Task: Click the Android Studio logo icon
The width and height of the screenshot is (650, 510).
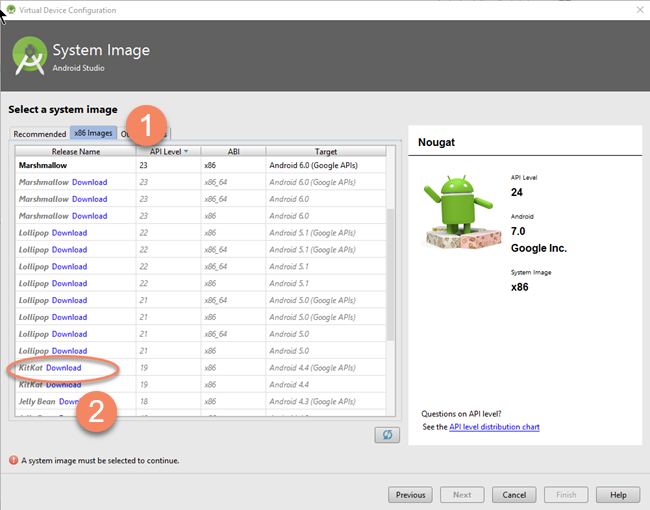Action: point(30,56)
